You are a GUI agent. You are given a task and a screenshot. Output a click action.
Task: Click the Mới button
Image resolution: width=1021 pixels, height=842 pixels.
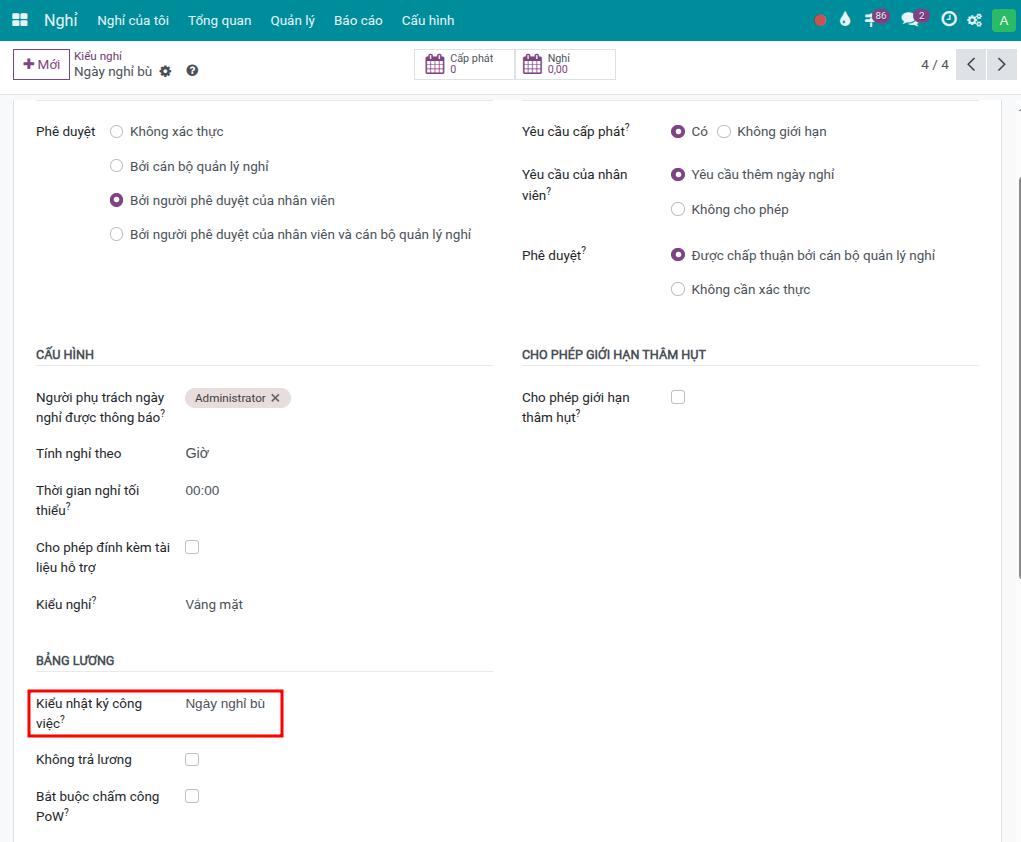coord(42,65)
